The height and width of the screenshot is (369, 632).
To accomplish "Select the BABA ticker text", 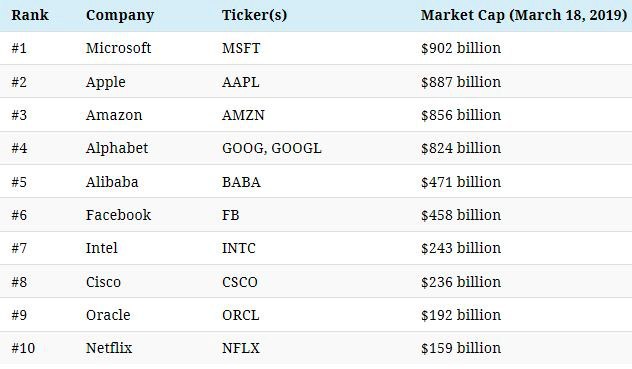I will pos(241,182).
